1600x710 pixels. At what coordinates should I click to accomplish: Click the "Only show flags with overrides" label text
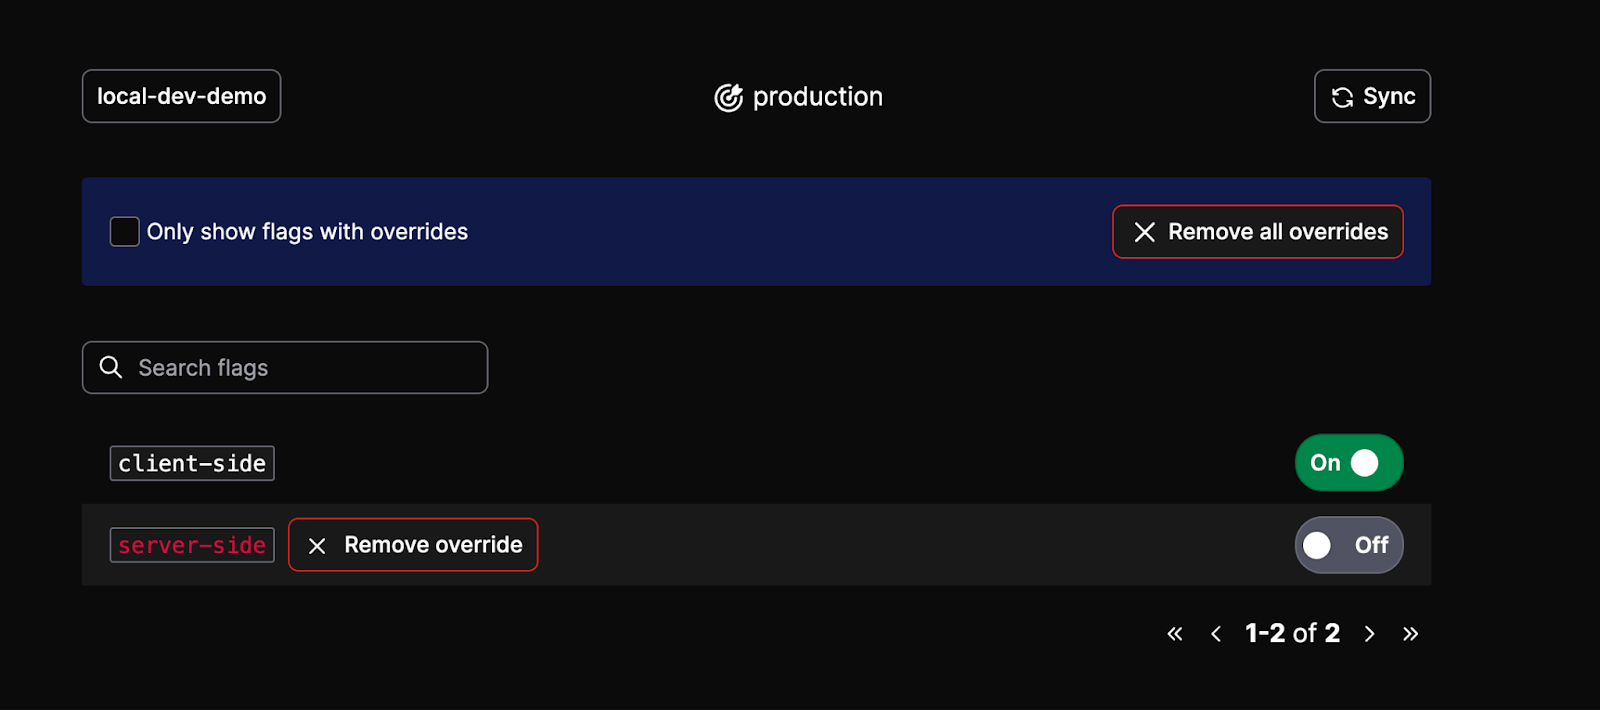(x=307, y=232)
